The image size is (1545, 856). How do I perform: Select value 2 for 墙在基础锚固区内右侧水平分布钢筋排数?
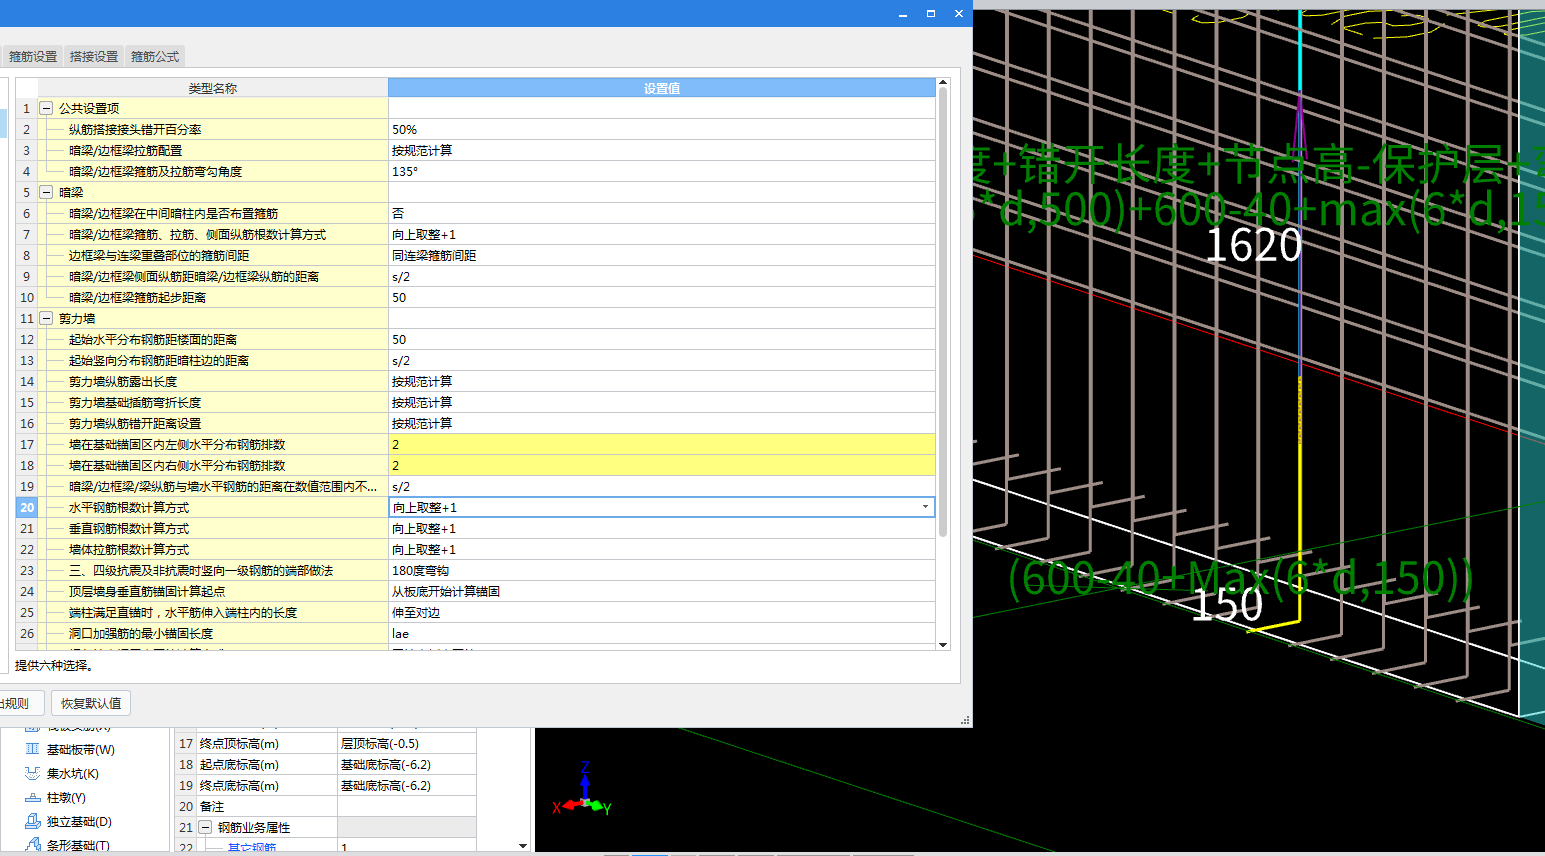(662, 465)
